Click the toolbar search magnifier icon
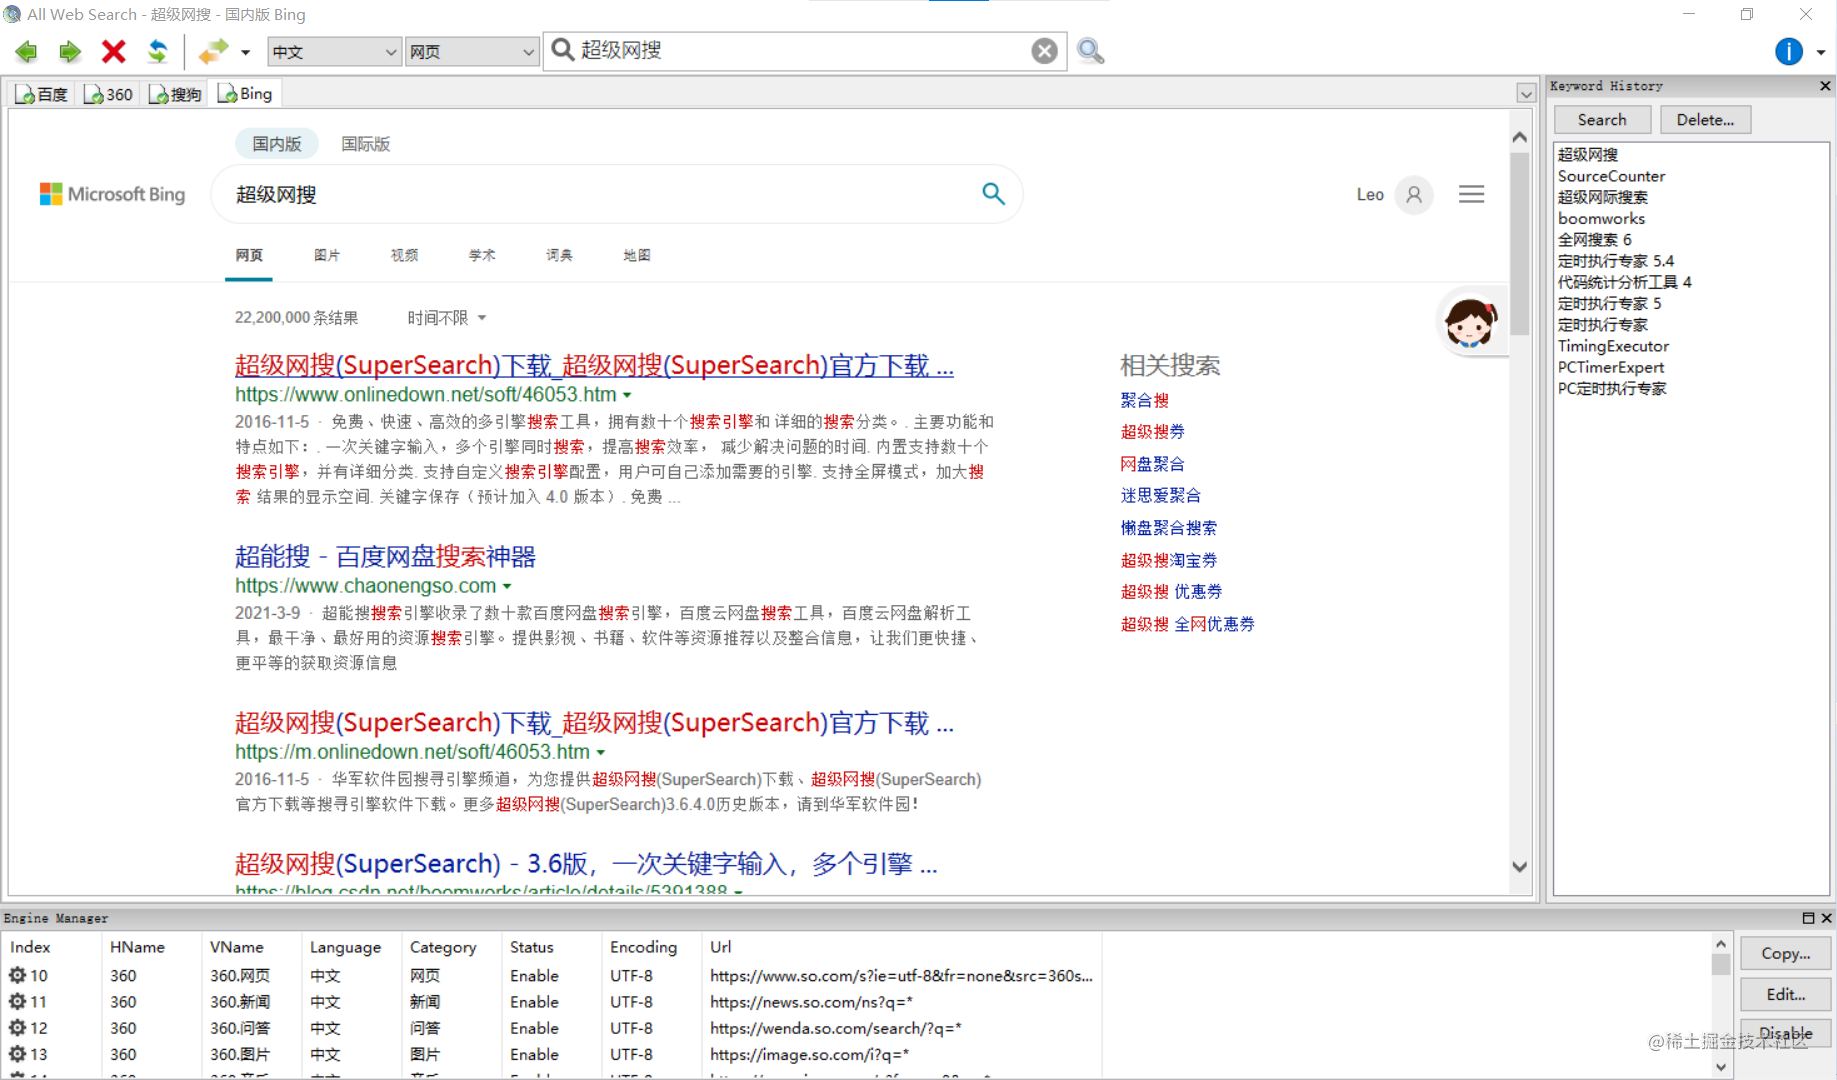 pyautogui.click(x=1090, y=50)
